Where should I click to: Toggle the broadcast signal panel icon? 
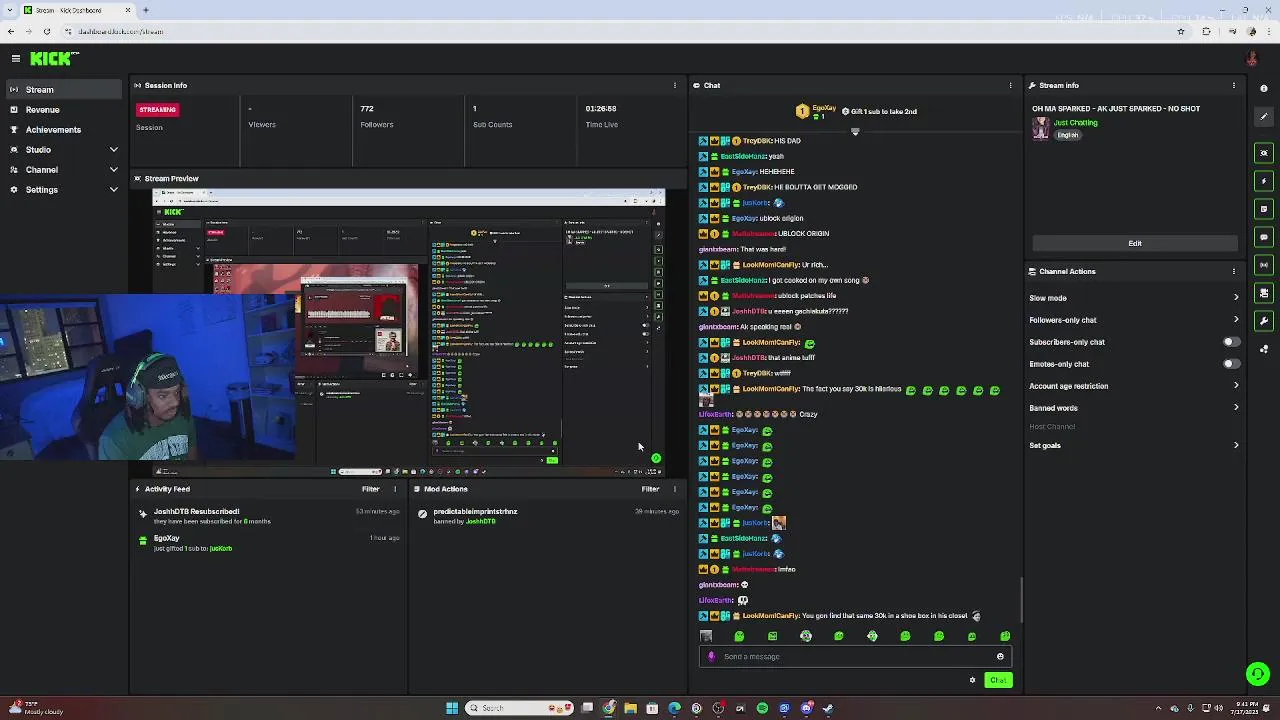(x=1264, y=265)
